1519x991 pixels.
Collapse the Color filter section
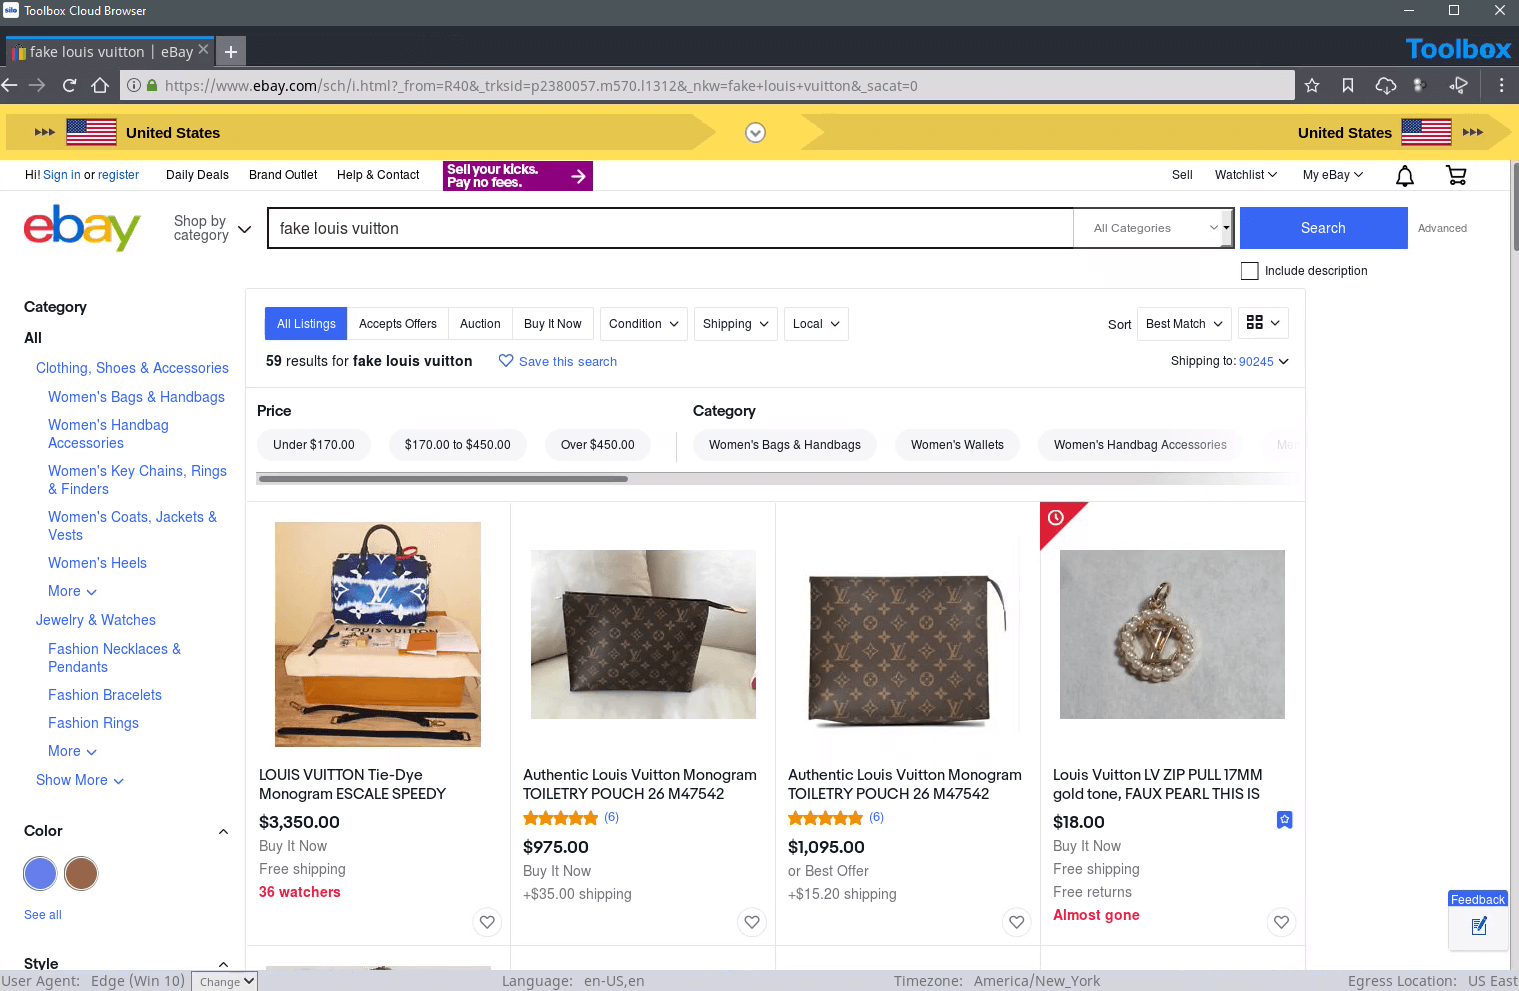point(223,832)
